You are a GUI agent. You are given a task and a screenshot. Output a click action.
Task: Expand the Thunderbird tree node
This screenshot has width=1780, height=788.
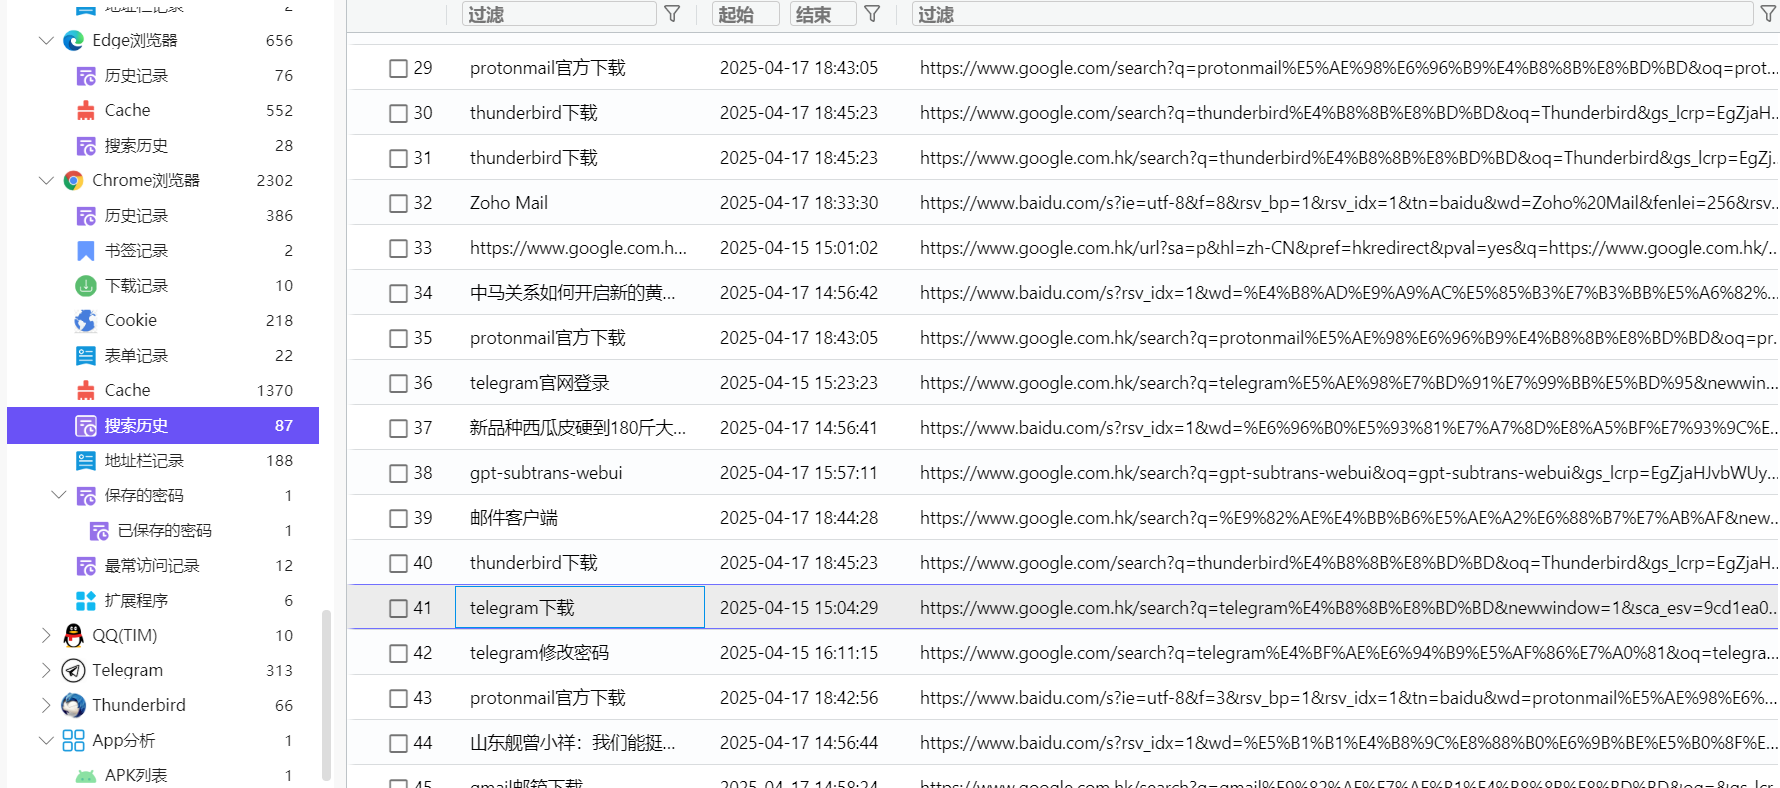[46, 706]
